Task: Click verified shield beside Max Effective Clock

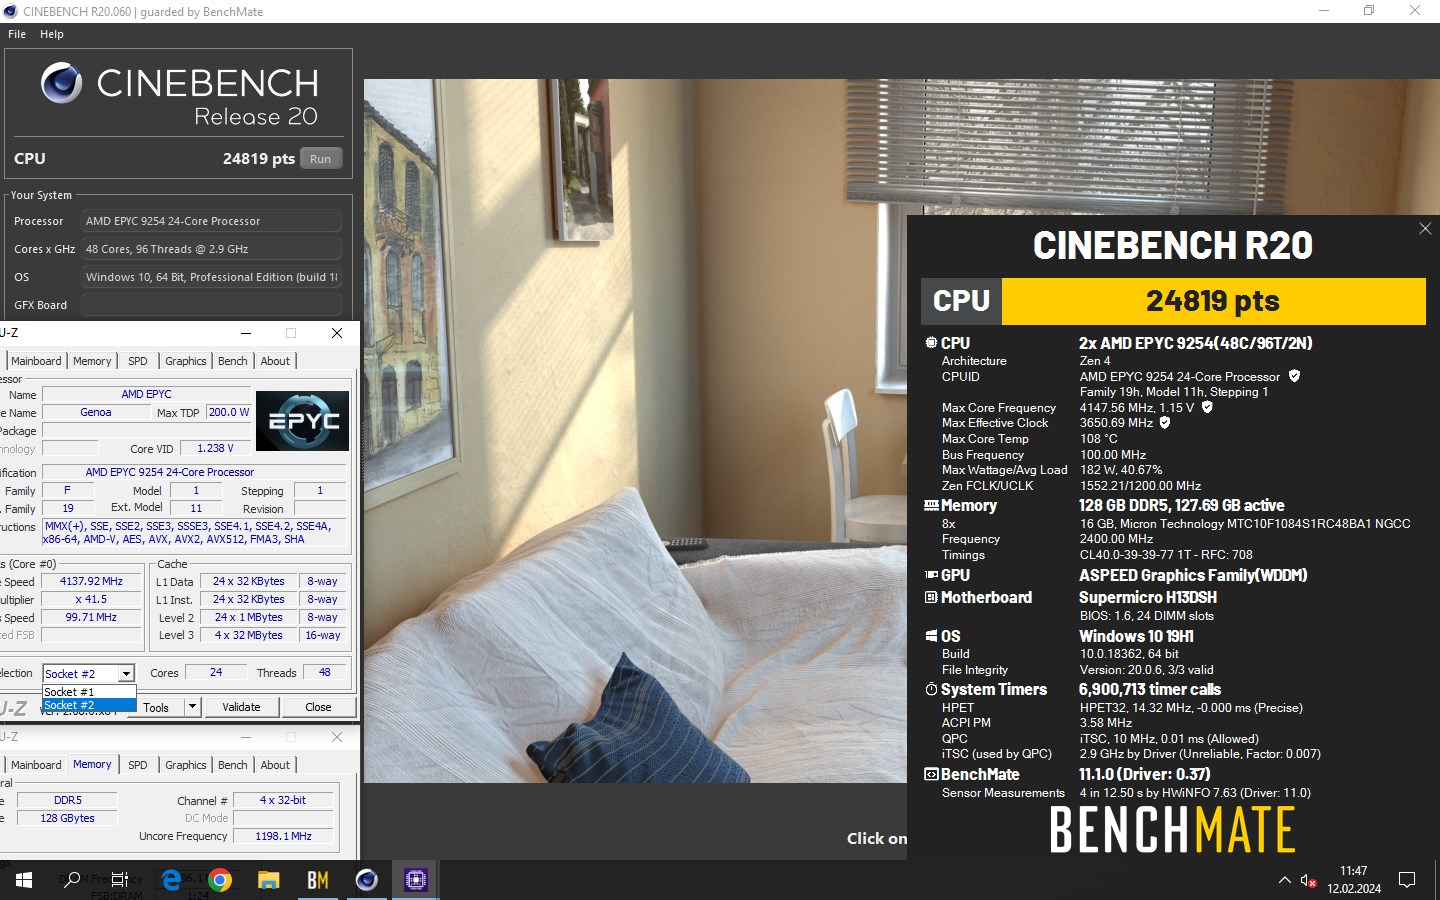Action: tap(1165, 422)
